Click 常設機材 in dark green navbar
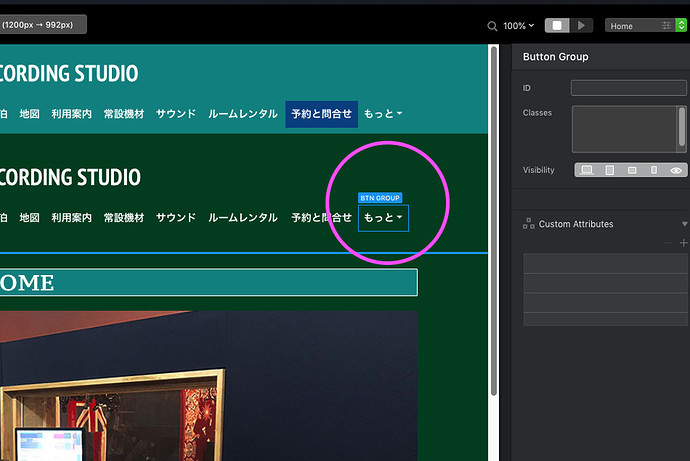The image size is (690, 461). click(124, 218)
